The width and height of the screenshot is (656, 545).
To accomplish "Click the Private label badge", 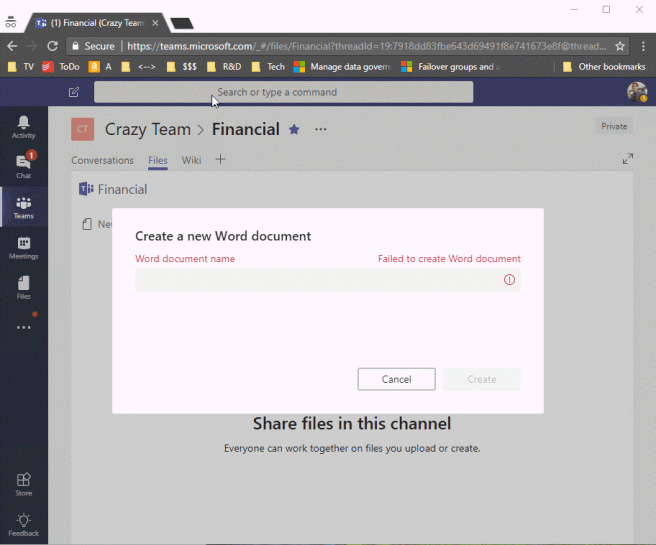I will [614, 126].
